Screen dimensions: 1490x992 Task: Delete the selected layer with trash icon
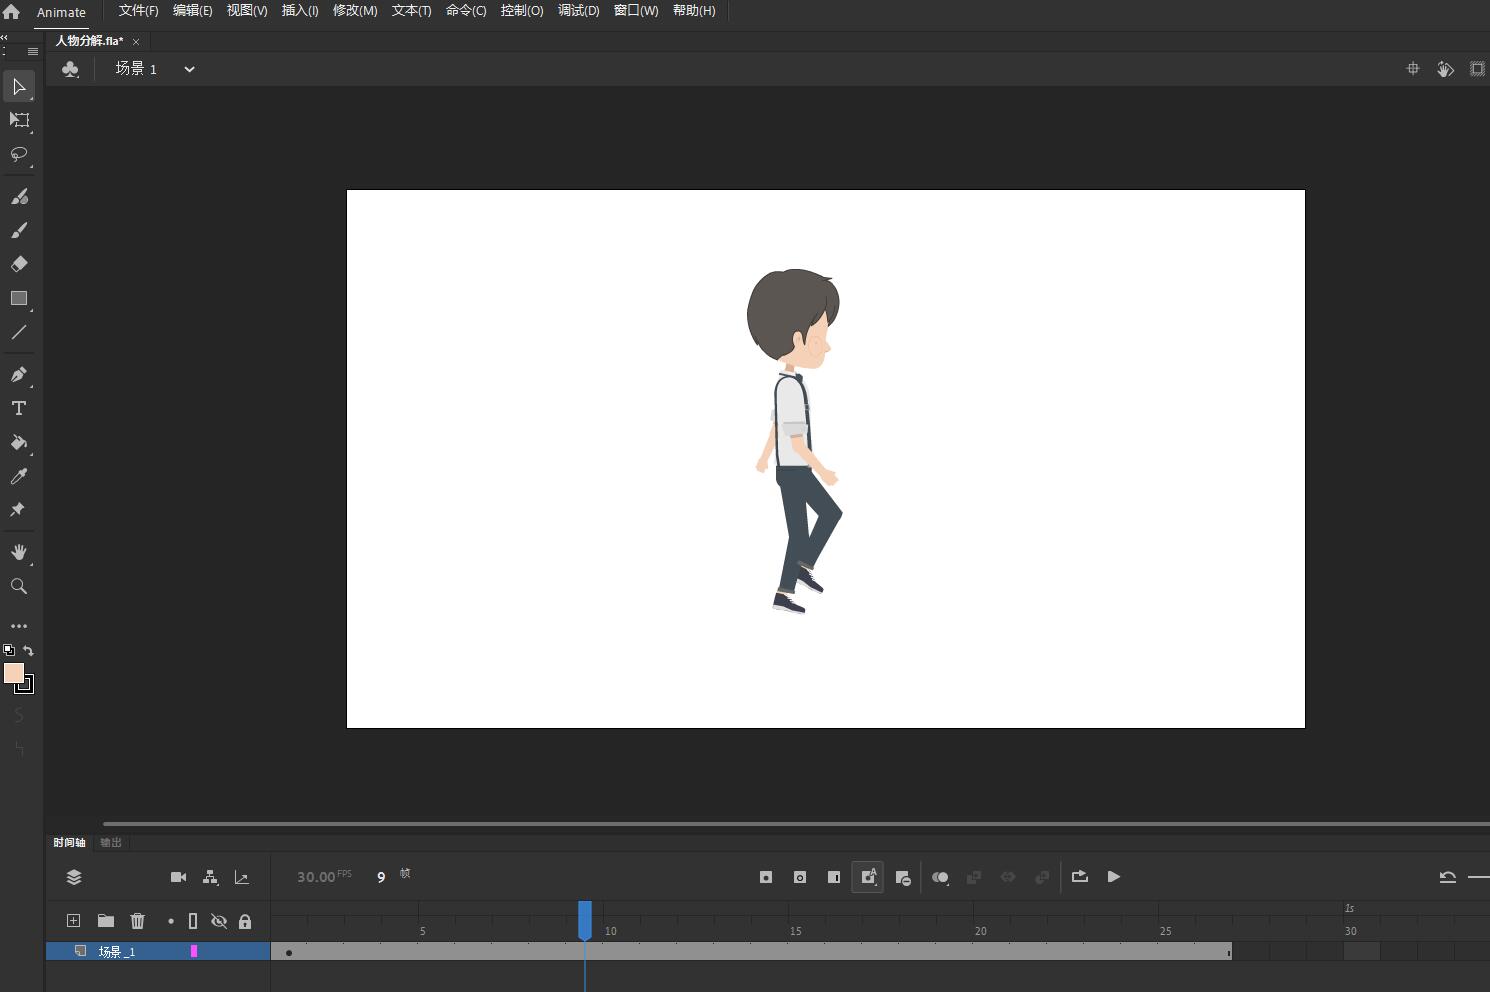click(138, 921)
